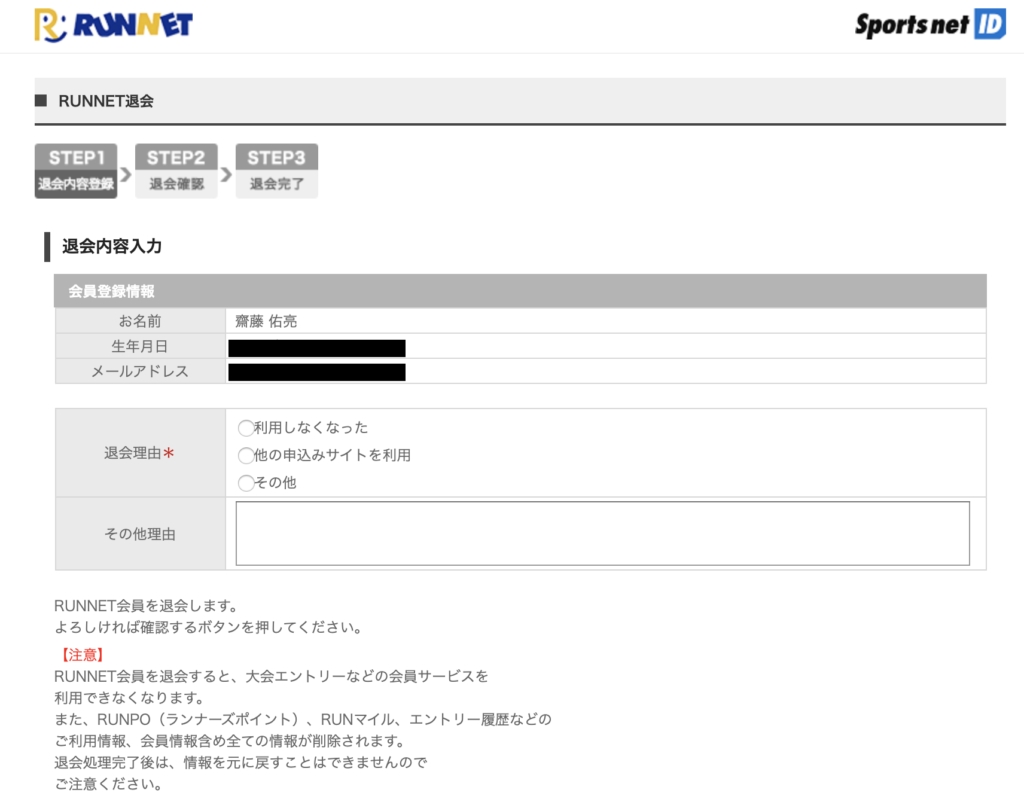Click the 退会内容入力 section heading
Screen dimensions: 1024x811
click(x=112, y=246)
